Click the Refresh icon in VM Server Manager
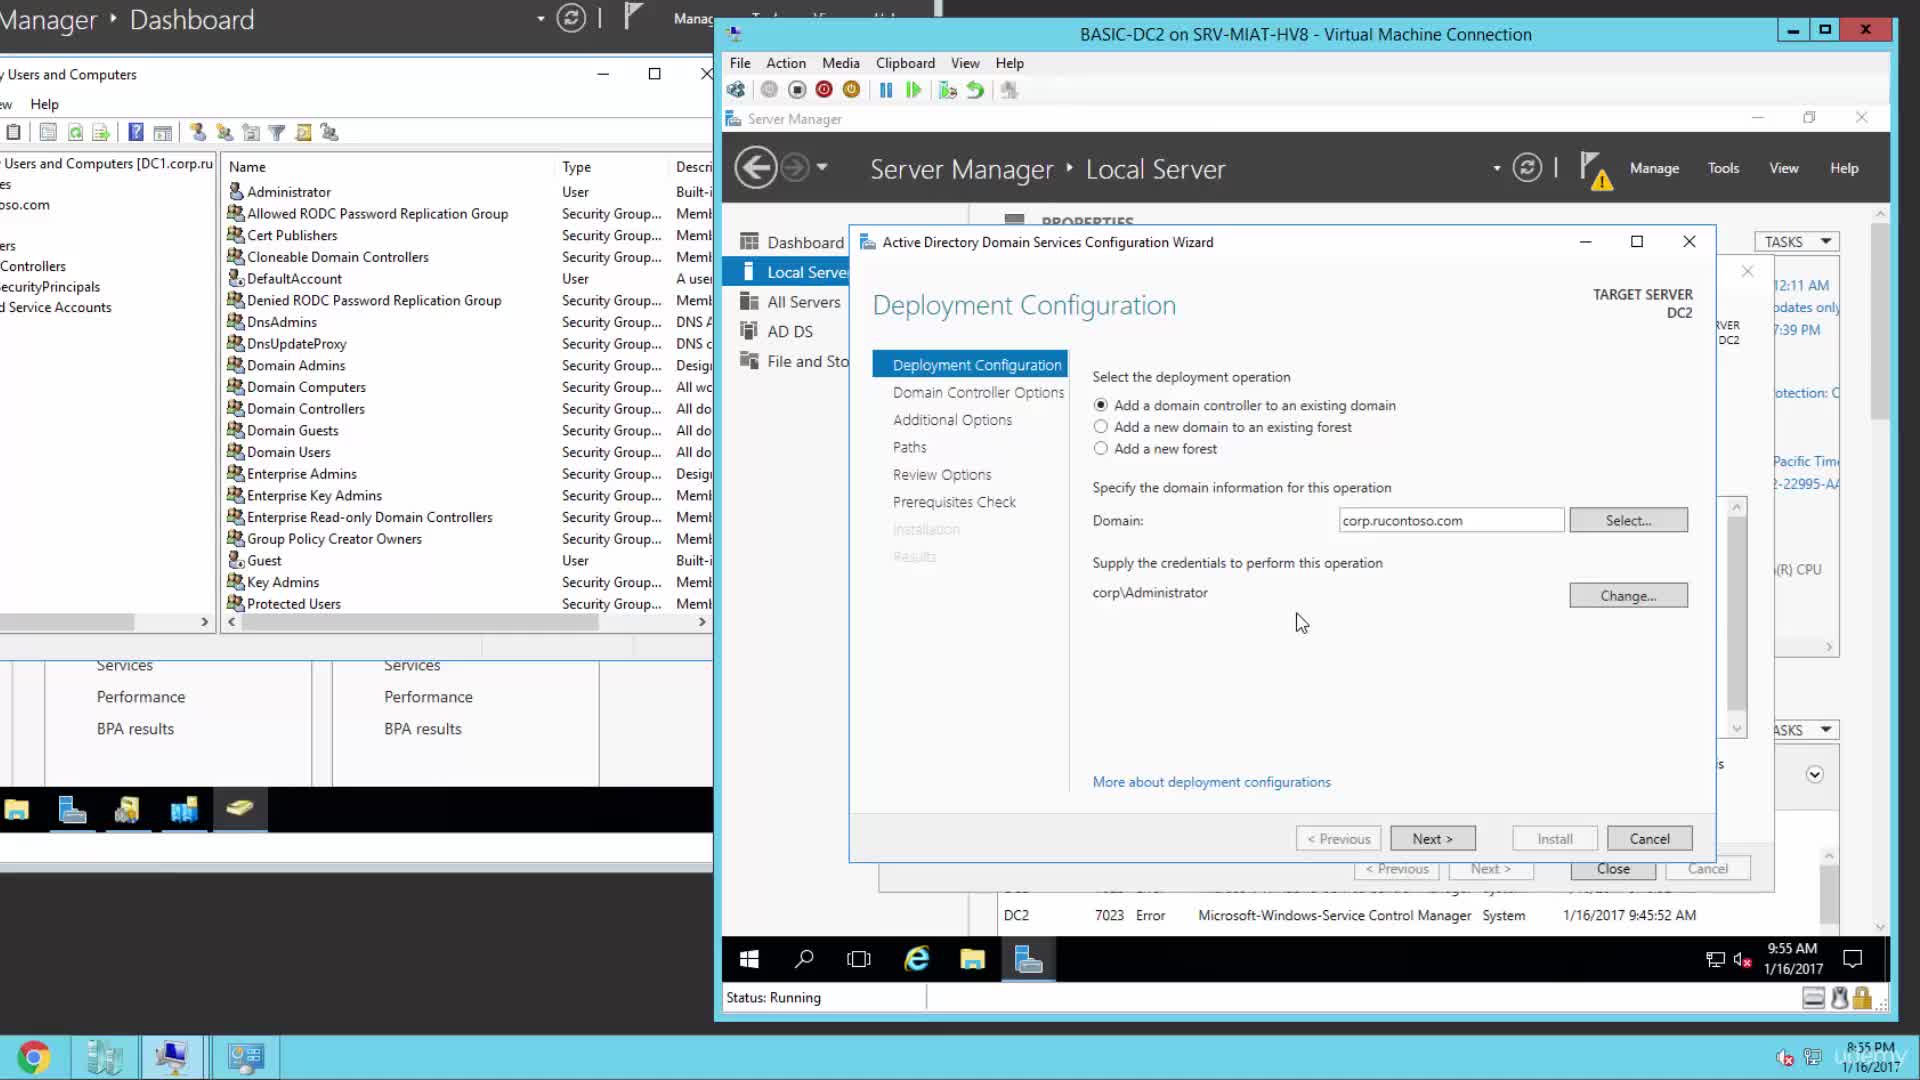This screenshot has width=1920, height=1080. coord(1527,168)
